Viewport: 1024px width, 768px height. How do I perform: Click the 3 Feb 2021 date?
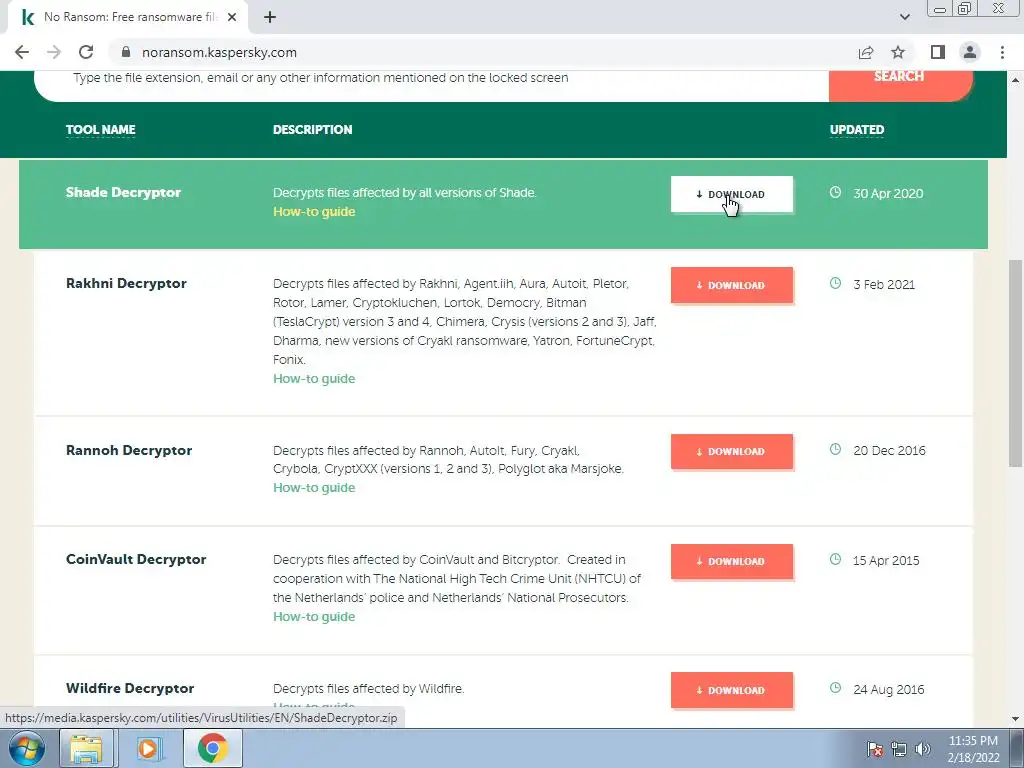[884, 285]
